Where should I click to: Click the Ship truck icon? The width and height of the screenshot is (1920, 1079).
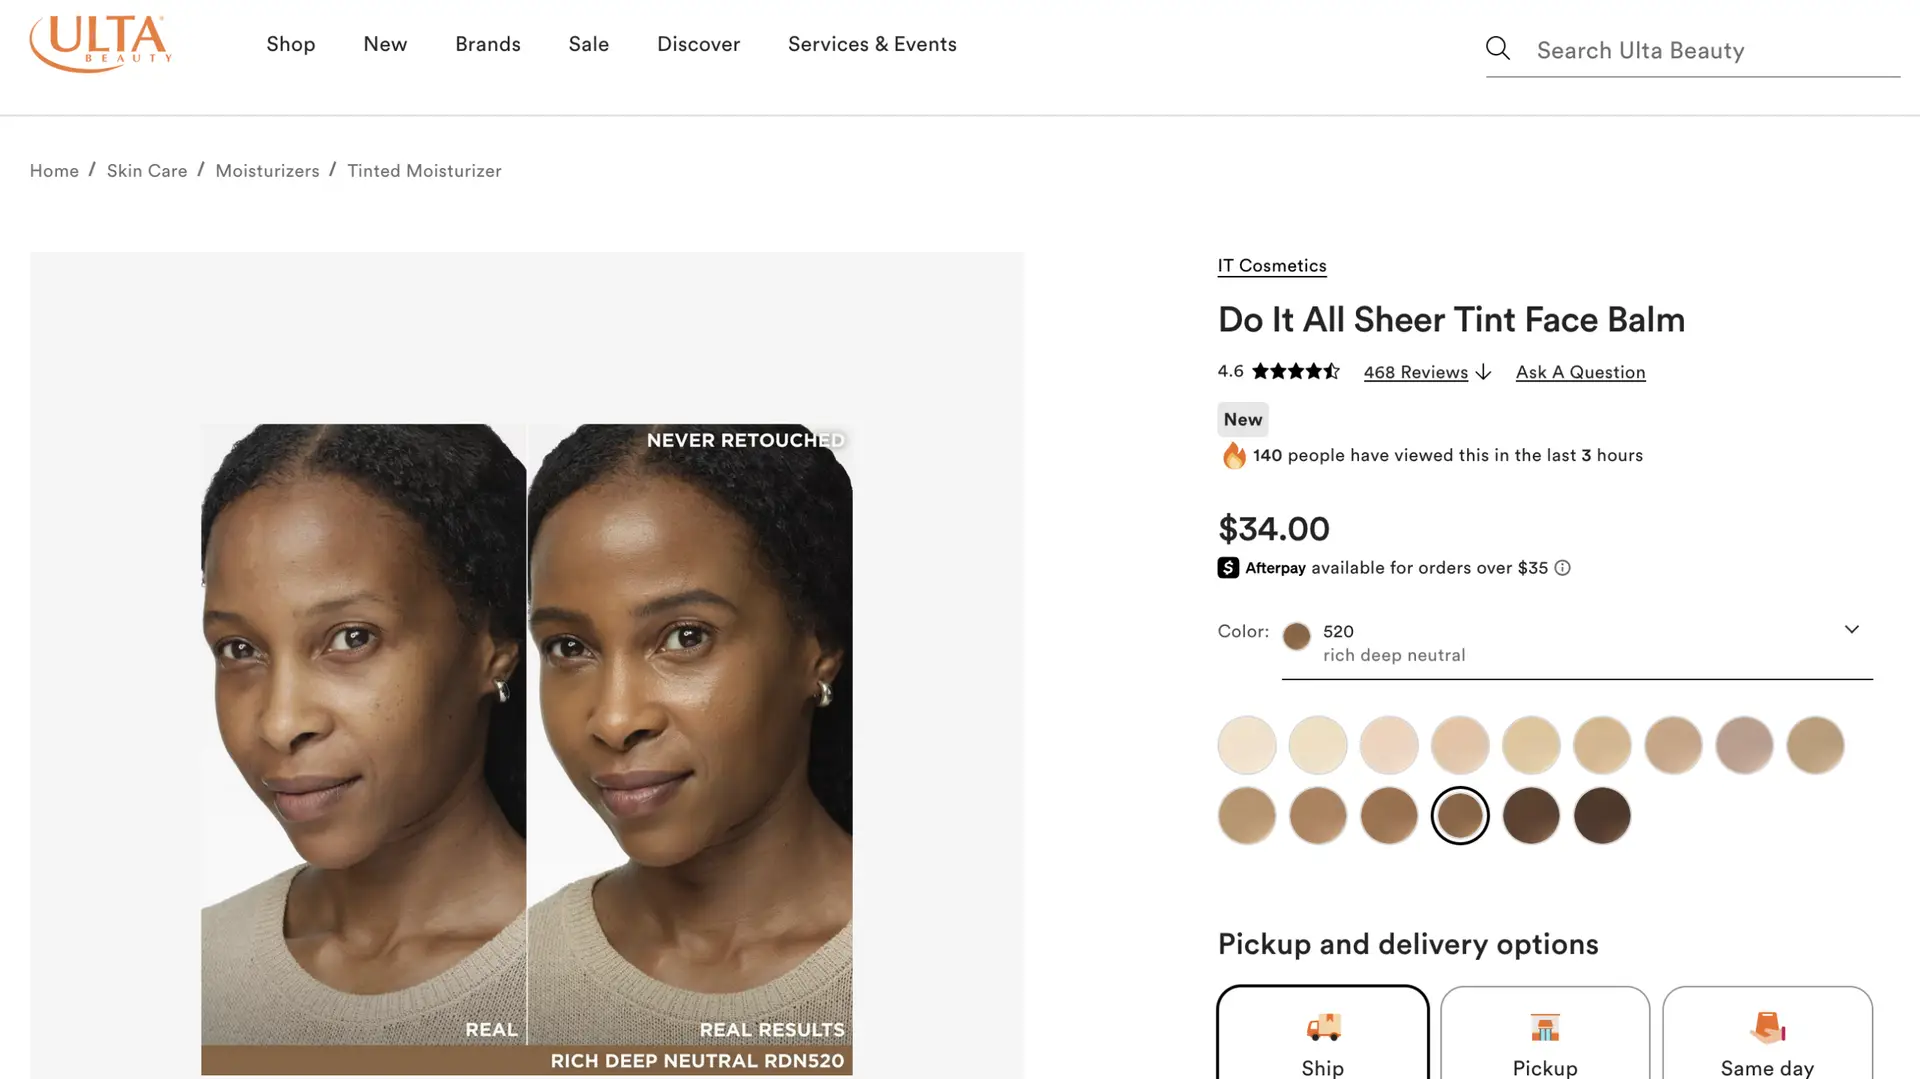tap(1323, 1027)
